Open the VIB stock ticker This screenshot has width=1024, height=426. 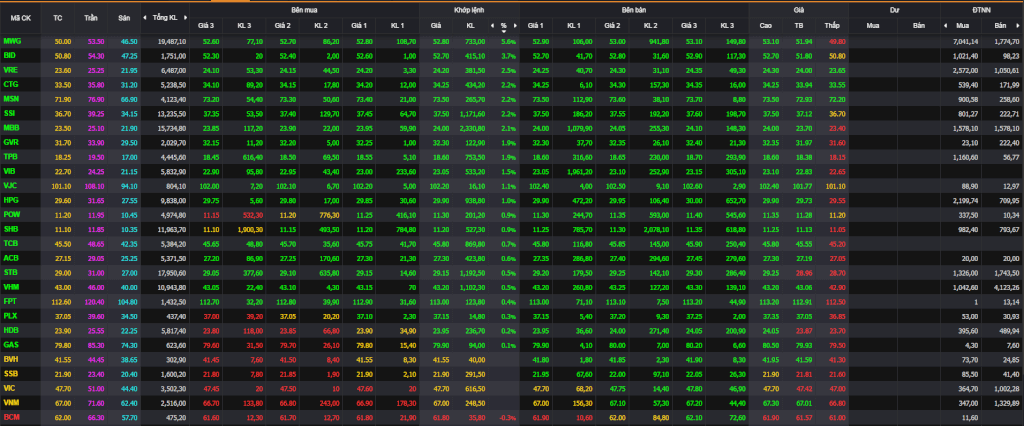(x=10, y=171)
